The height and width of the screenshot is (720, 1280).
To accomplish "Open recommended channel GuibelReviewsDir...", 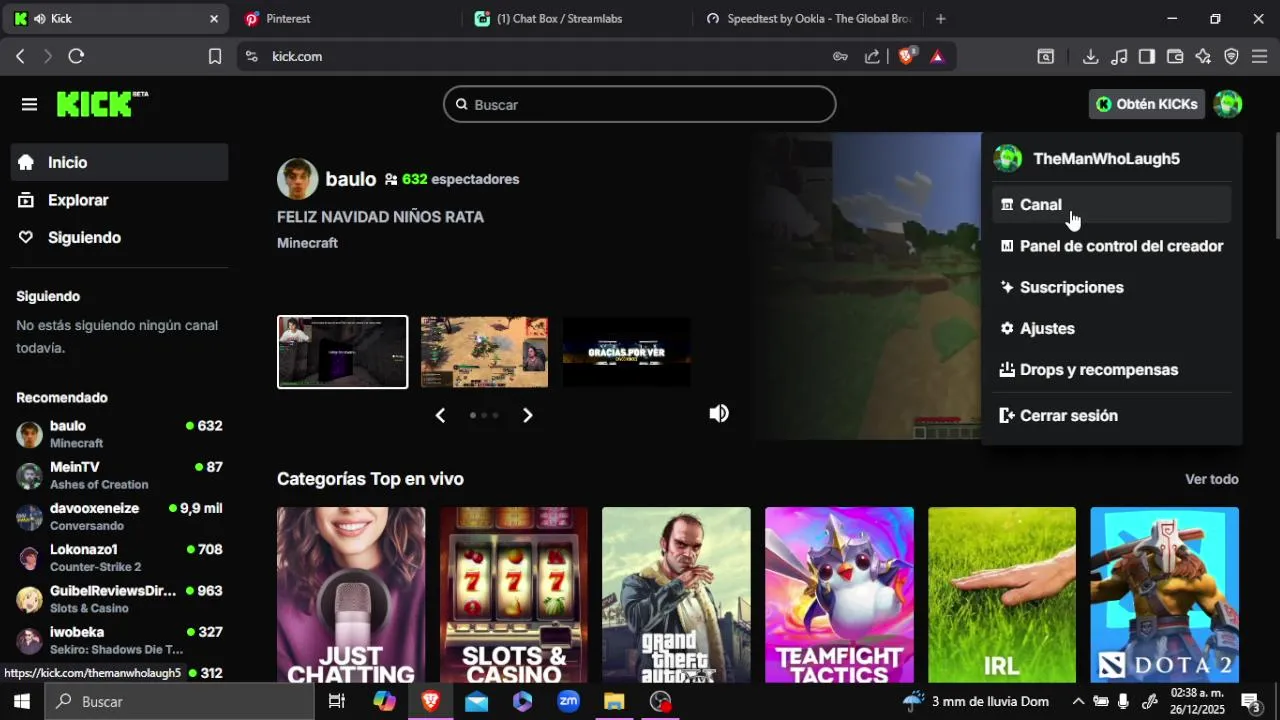I will (x=120, y=599).
